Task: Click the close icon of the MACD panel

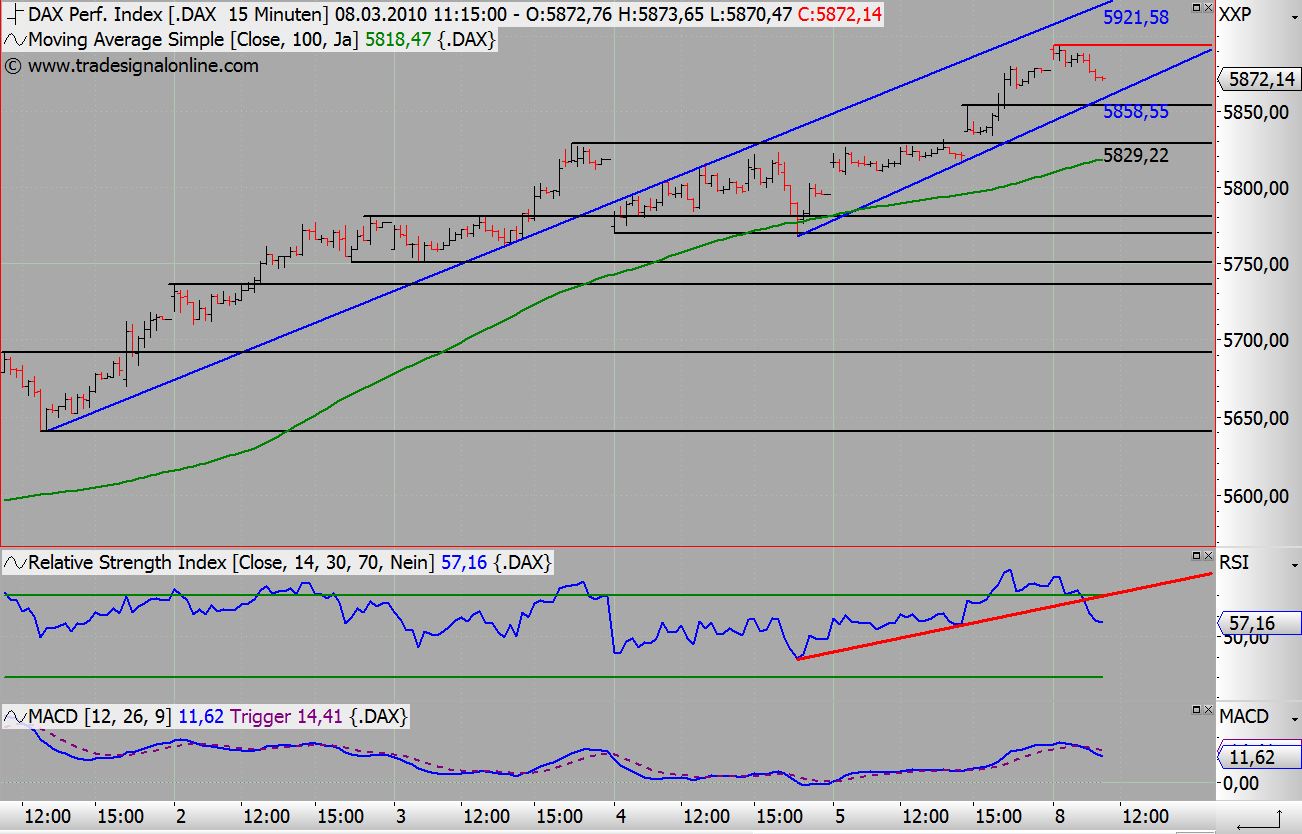Action: point(1208,710)
